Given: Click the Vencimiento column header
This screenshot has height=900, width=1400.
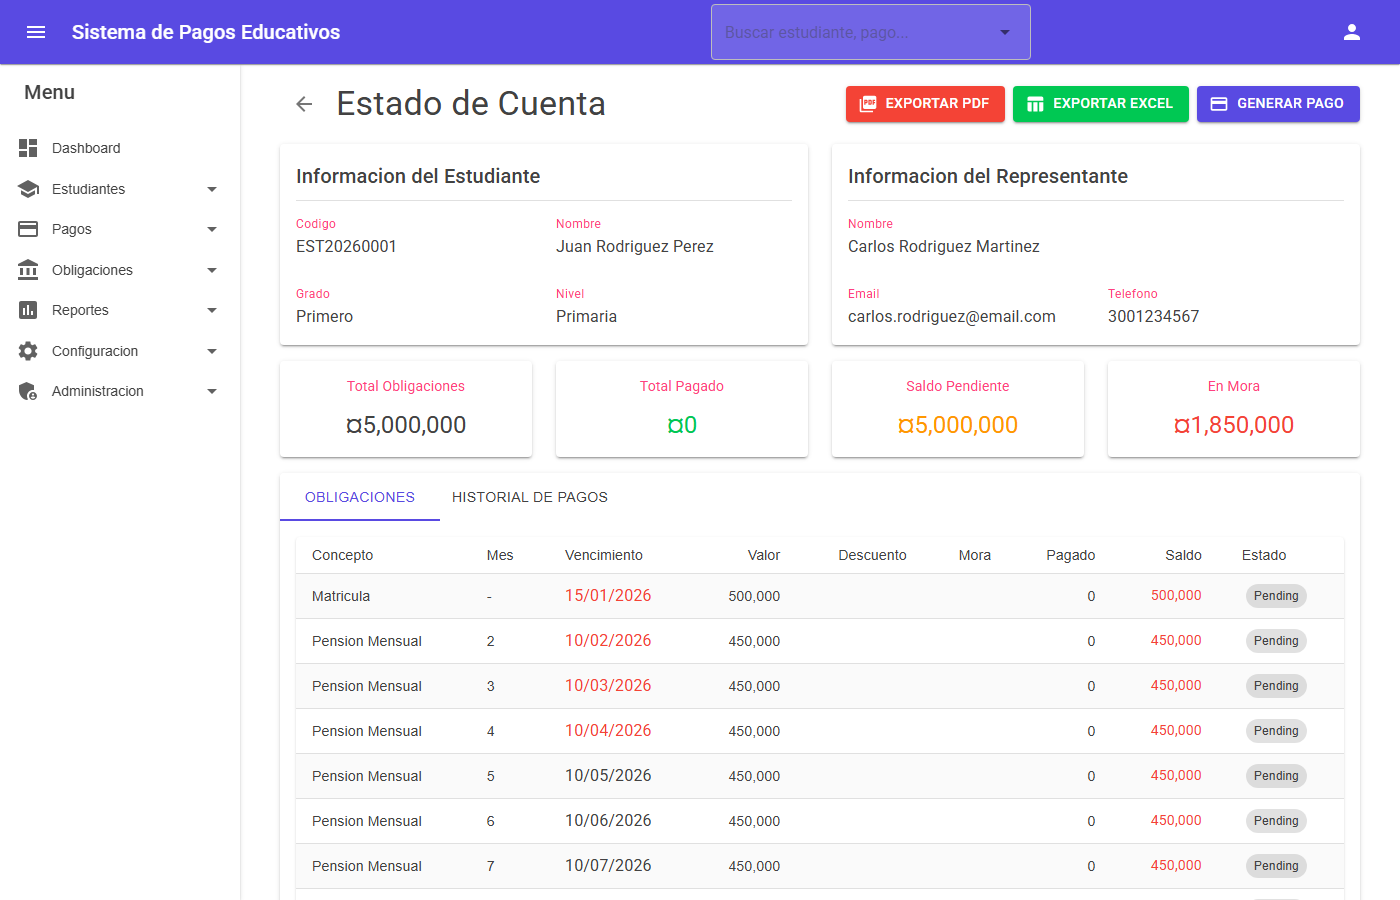Looking at the screenshot, I should (x=604, y=555).
